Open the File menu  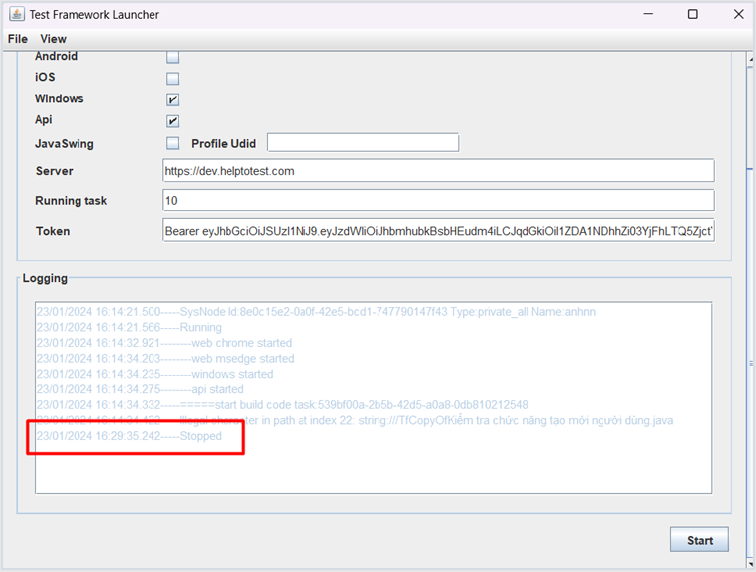(18, 39)
